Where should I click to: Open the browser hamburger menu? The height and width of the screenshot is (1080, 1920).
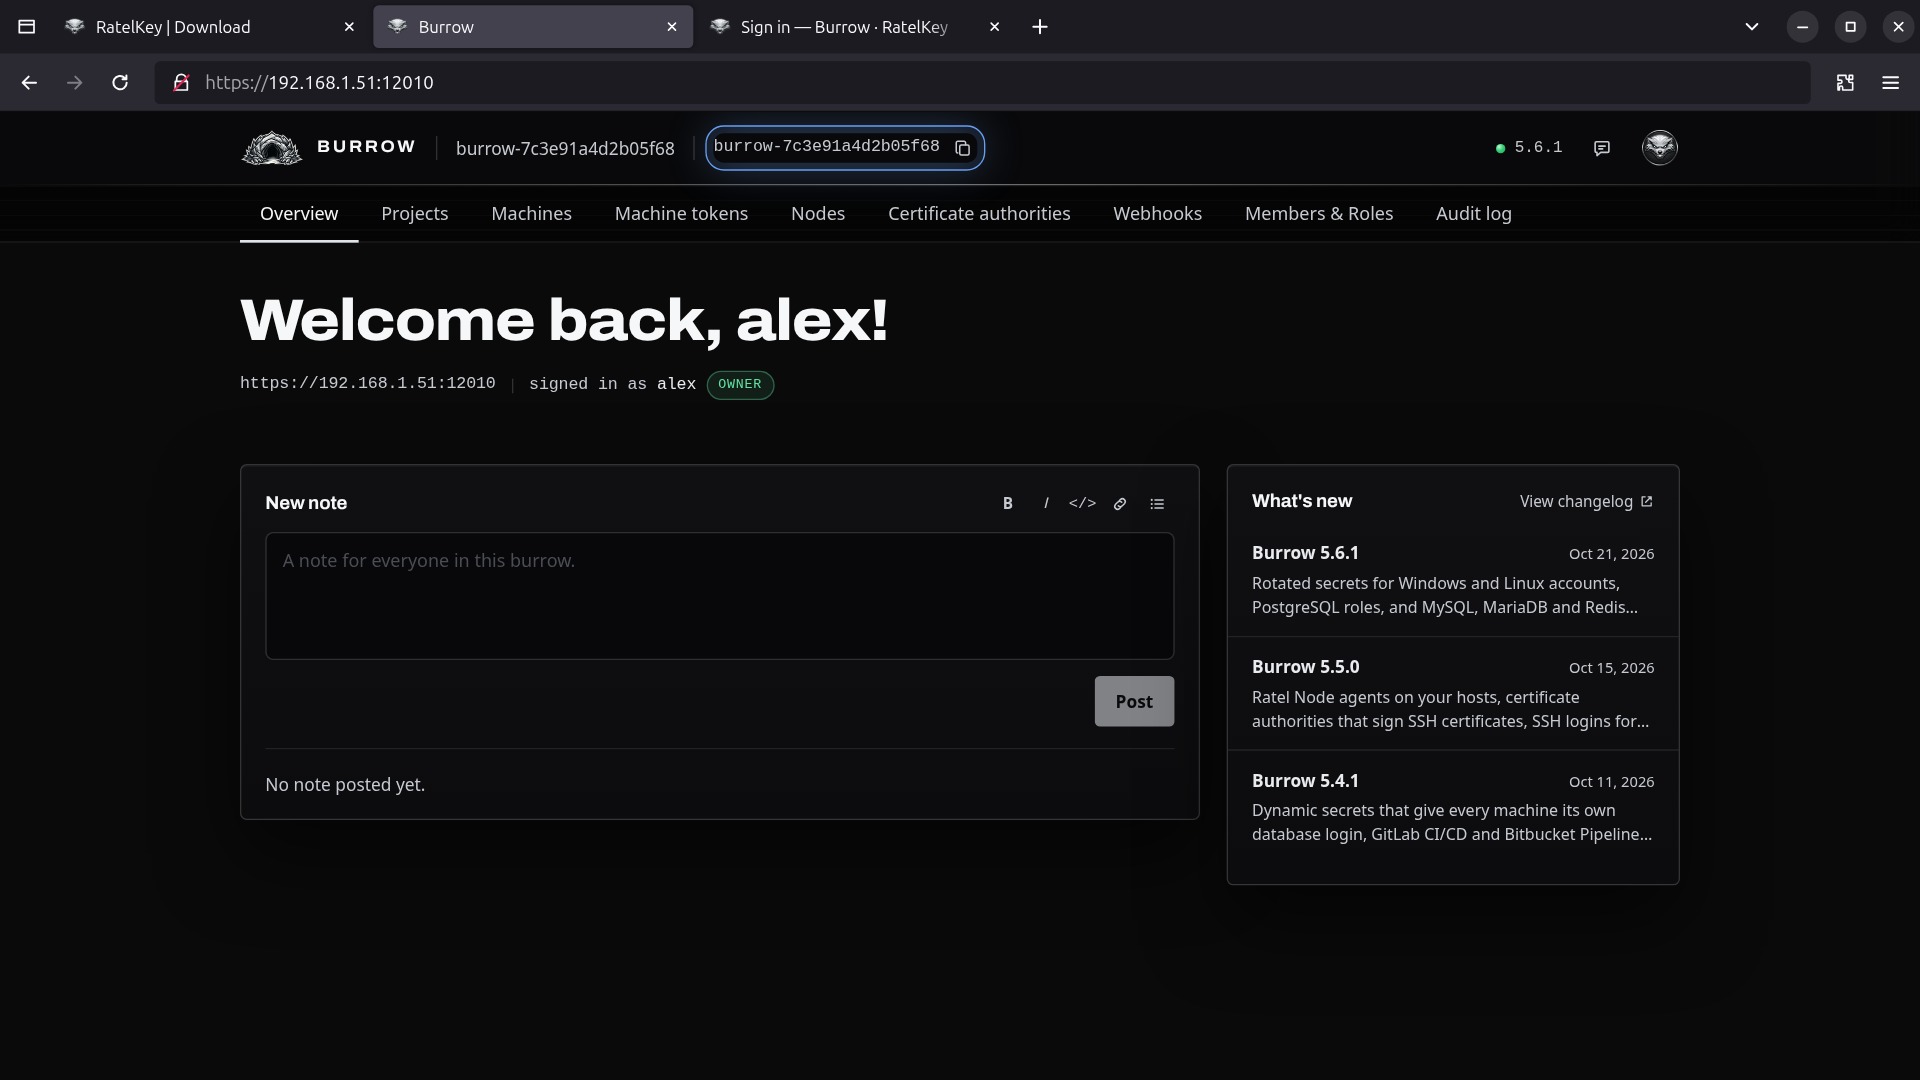click(1890, 83)
